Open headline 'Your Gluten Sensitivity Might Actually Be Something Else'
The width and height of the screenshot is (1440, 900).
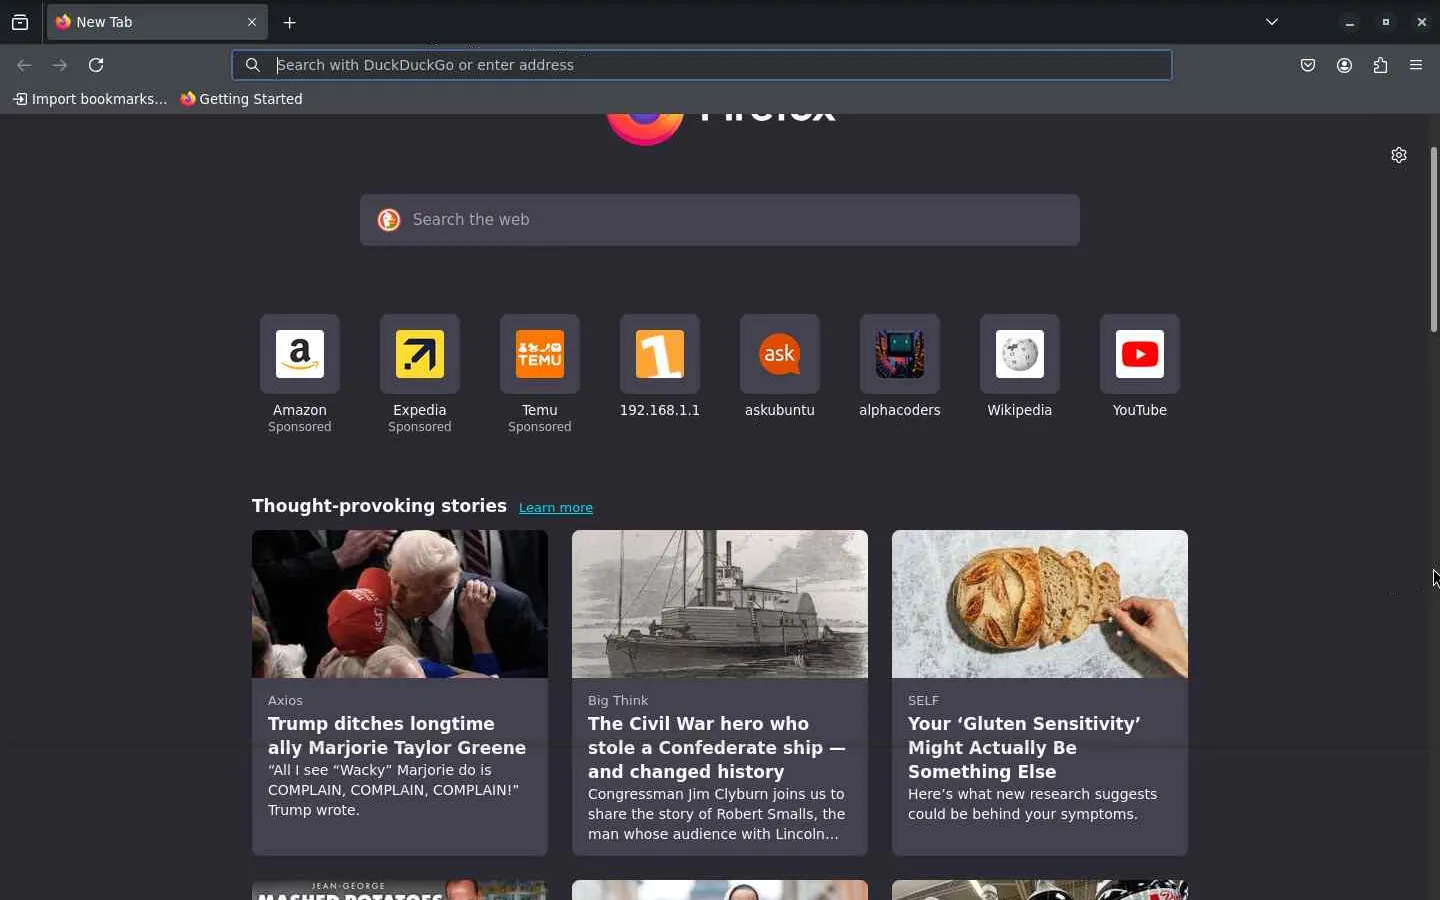pyautogui.click(x=1025, y=748)
